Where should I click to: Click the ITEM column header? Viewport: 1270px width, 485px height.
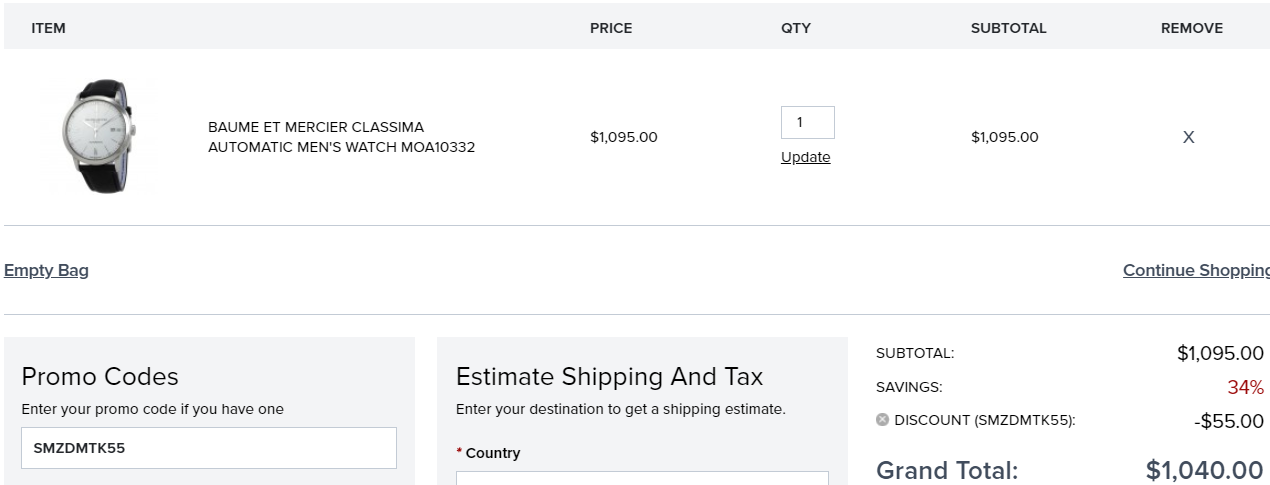click(48, 28)
